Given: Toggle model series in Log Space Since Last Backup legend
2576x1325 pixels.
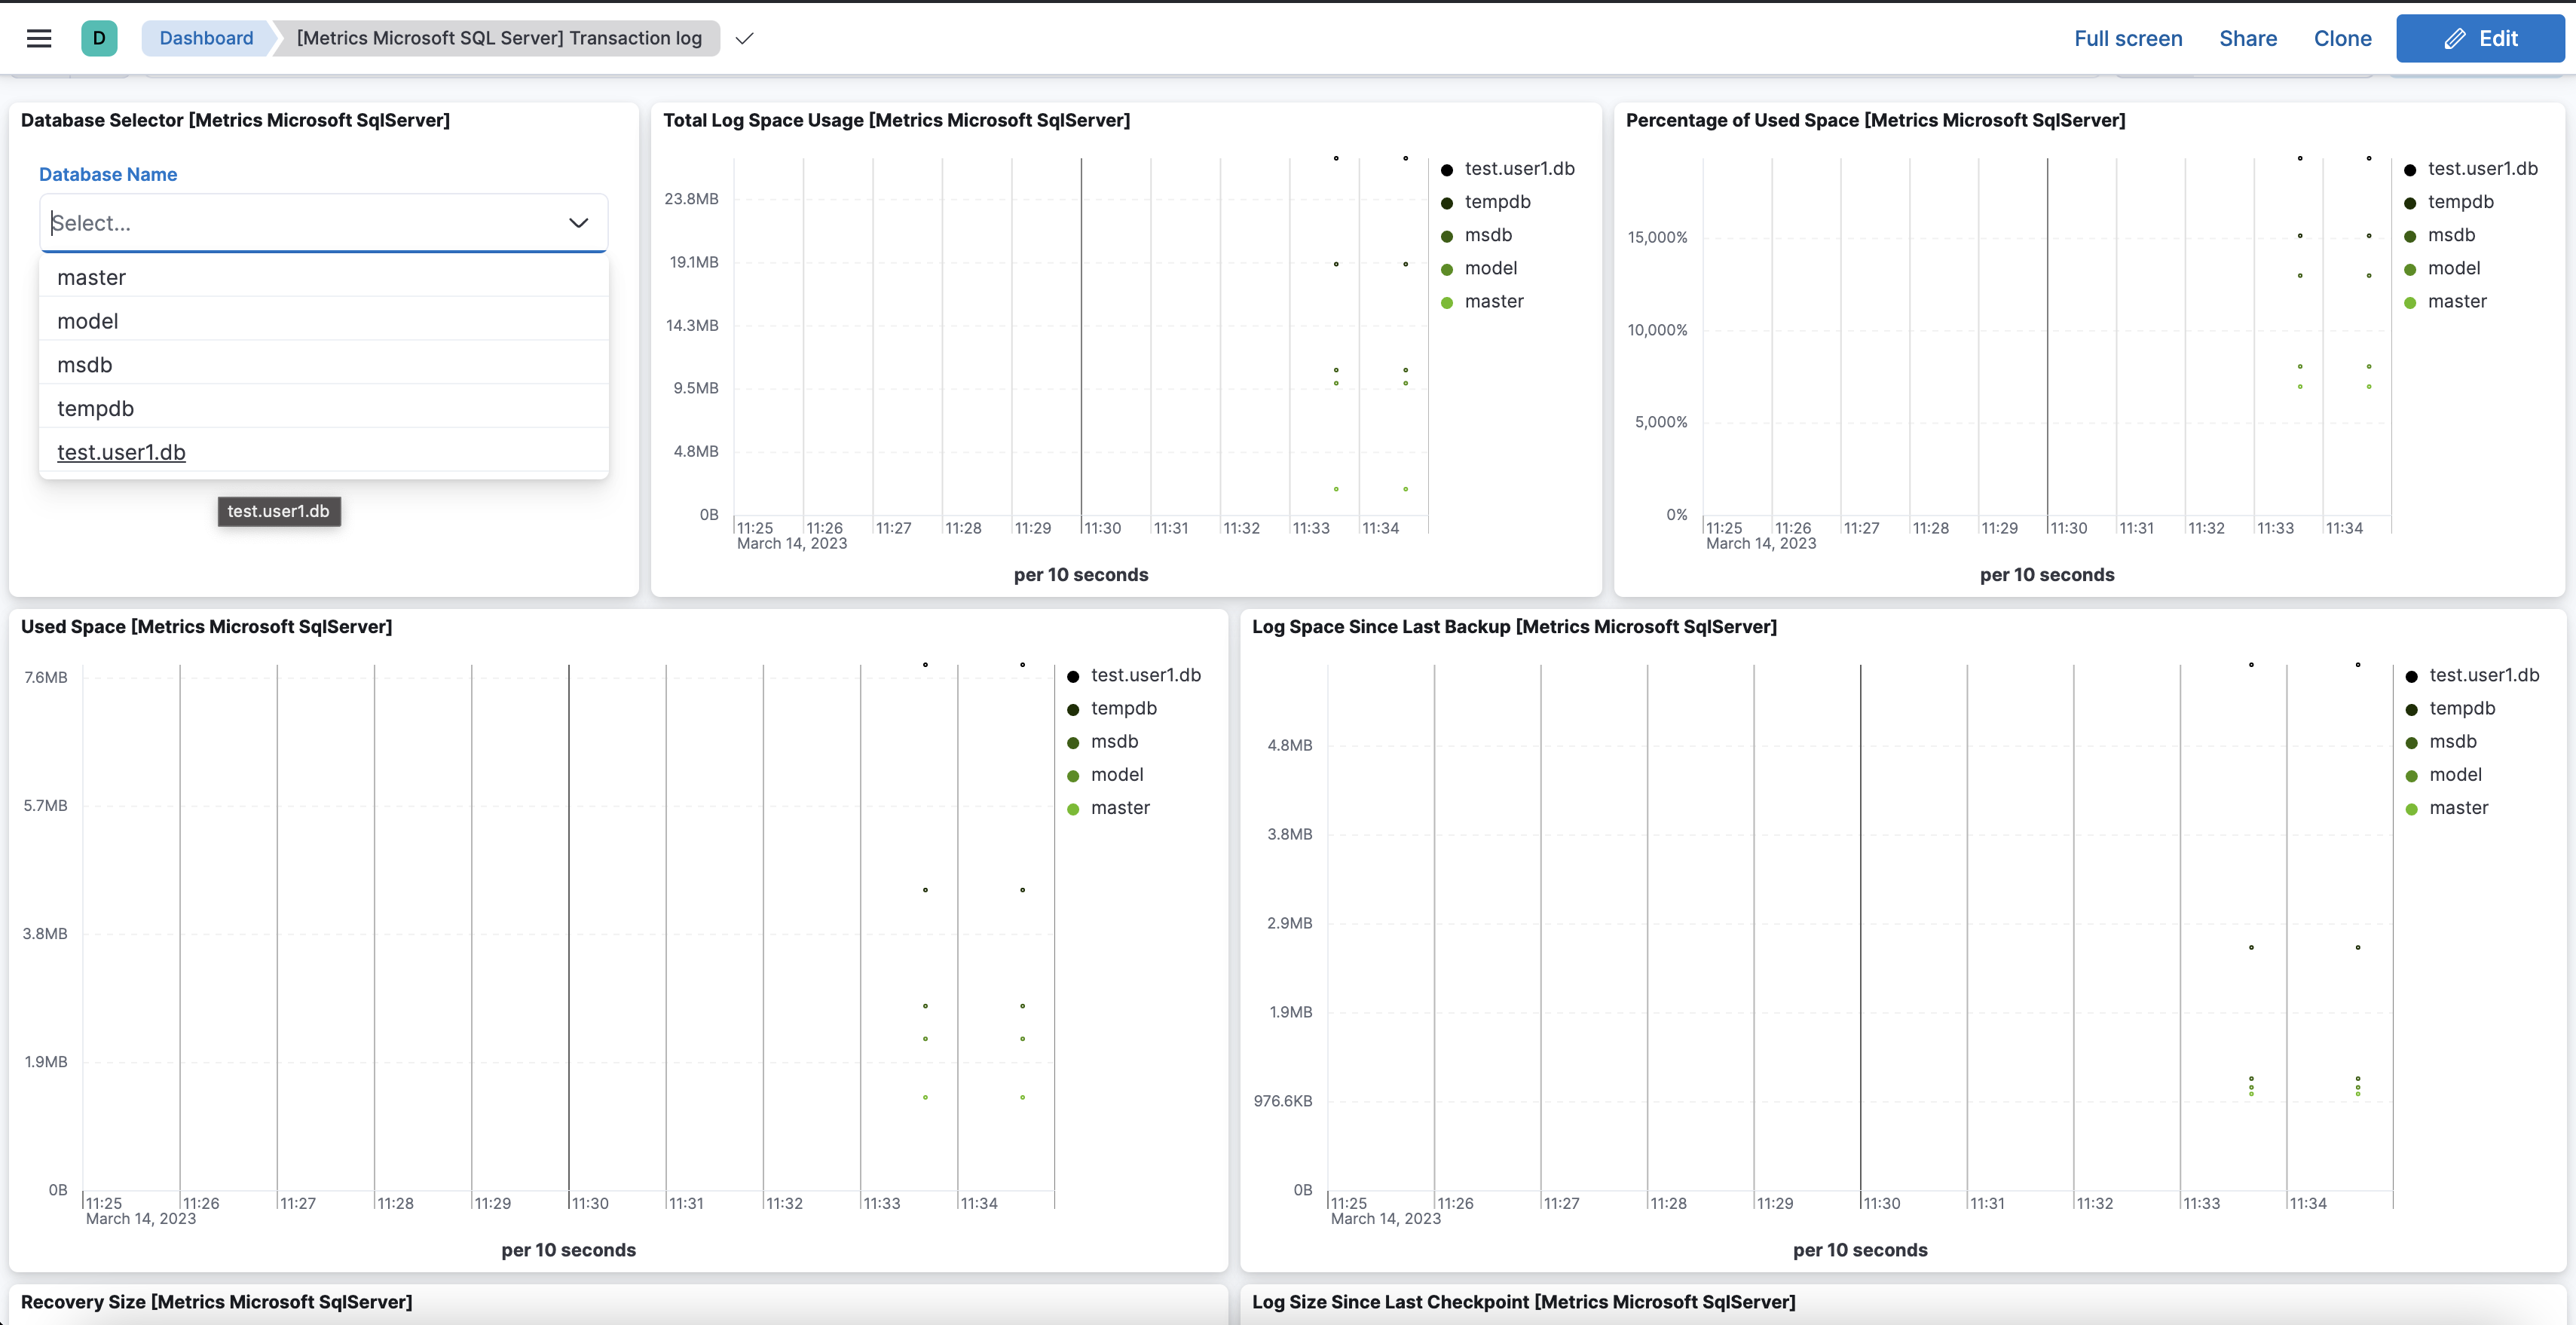Looking at the screenshot, I should pyautogui.click(x=2455, y=775).
